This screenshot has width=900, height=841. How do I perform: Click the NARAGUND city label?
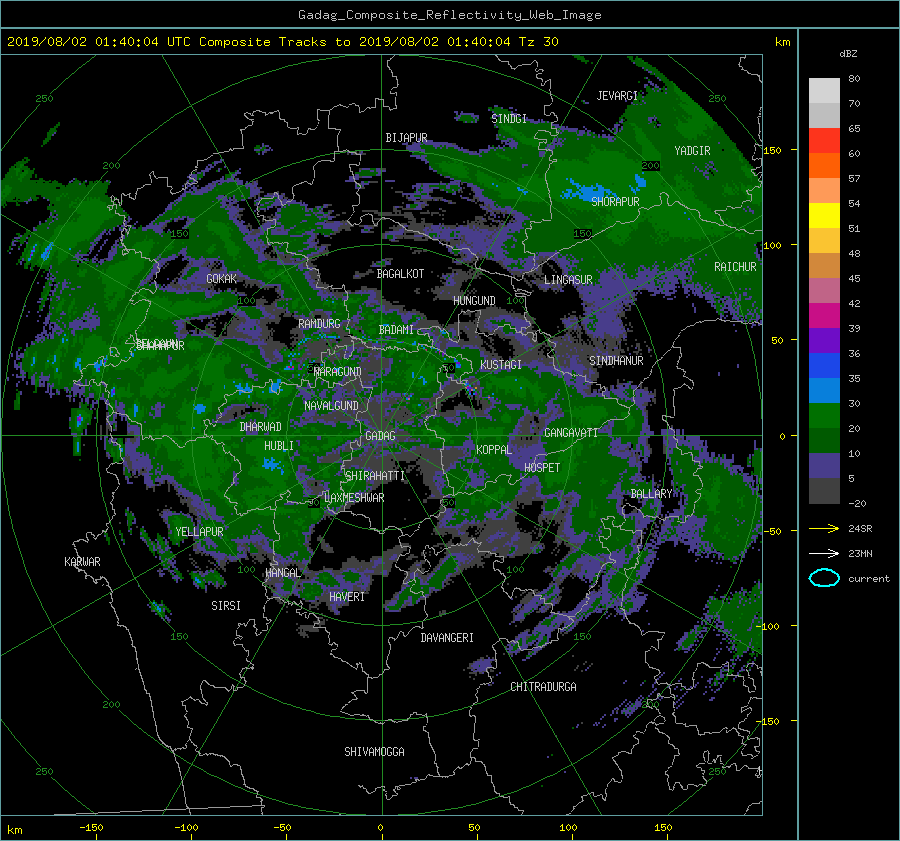[x=338, y=372]
